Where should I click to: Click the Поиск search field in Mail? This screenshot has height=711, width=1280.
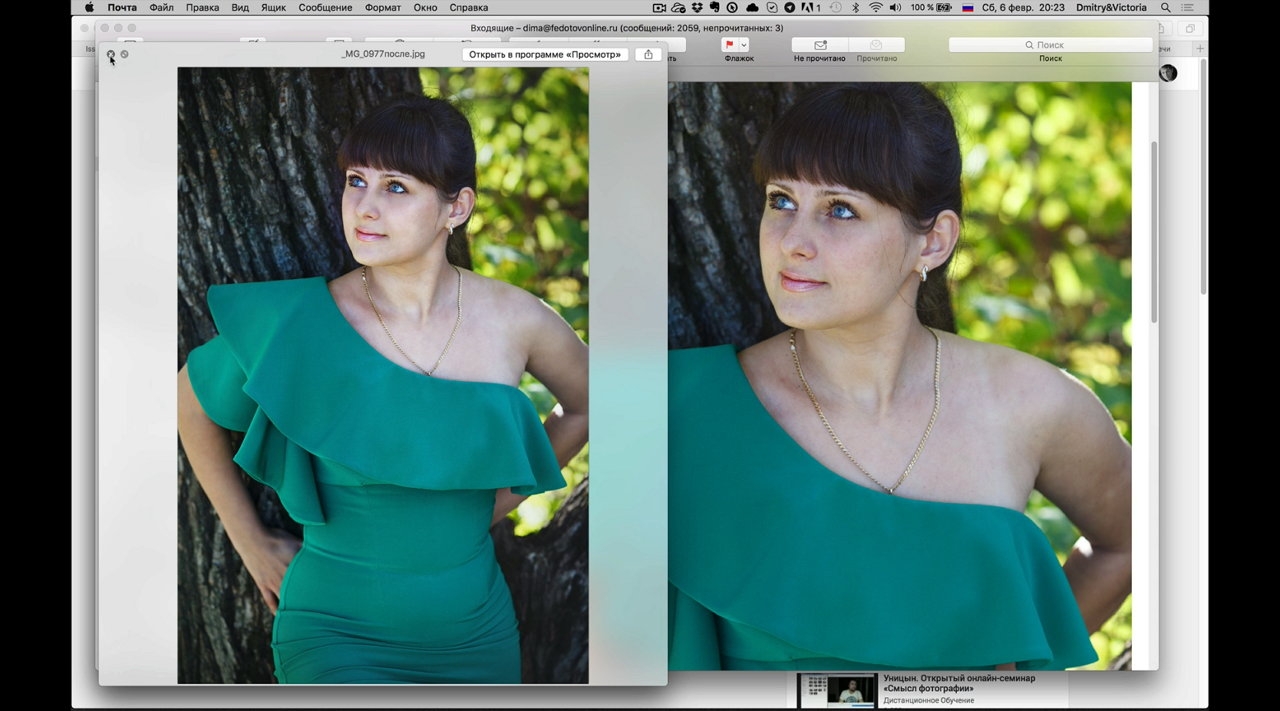1051,45
